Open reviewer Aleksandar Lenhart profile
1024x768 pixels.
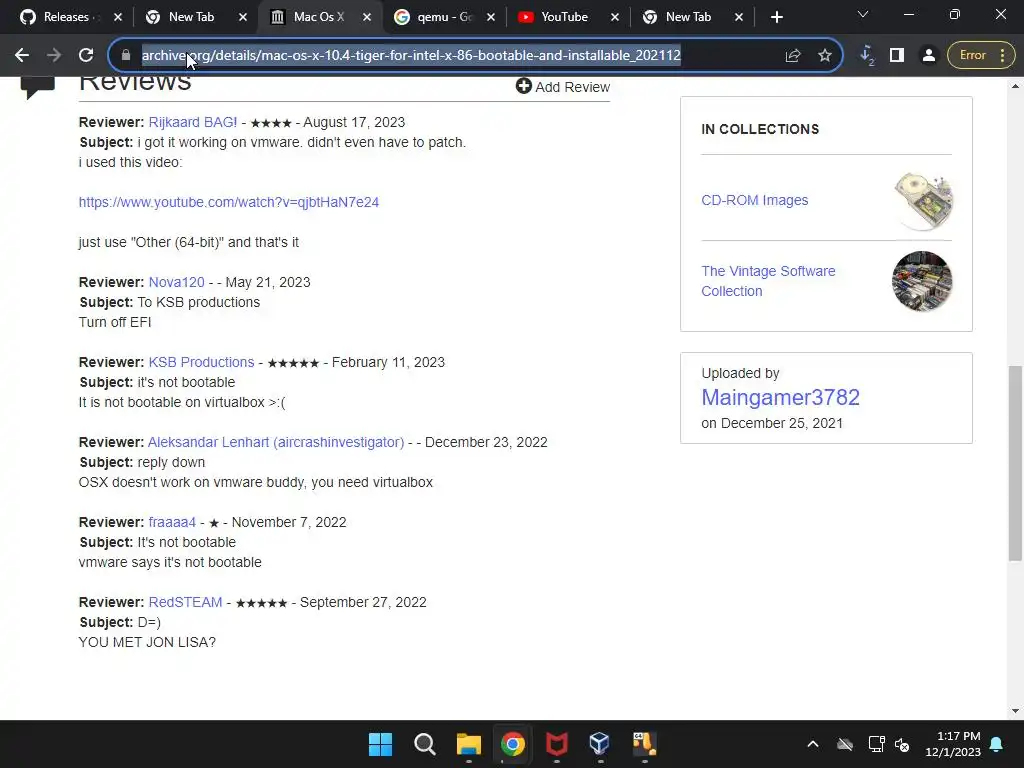pos(276,442)
